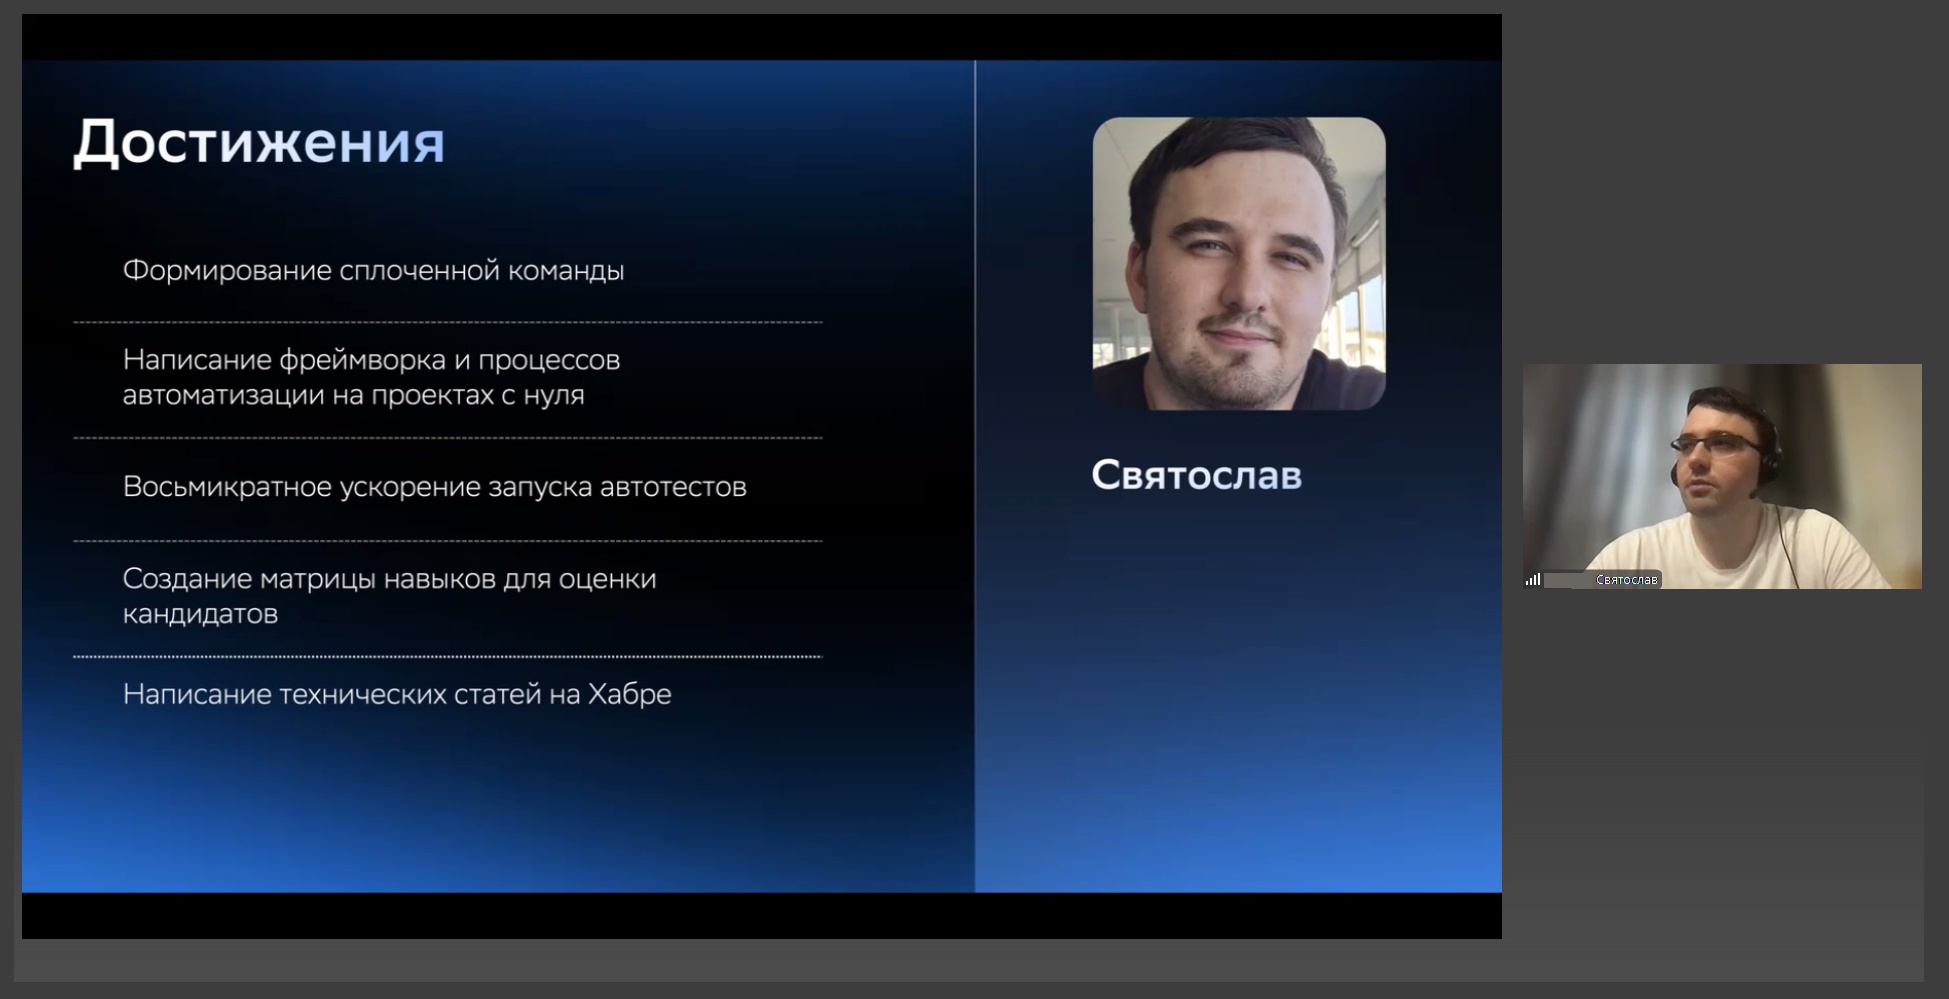This screenshot has height=999, width=1949.
Task: Click the signal strength icon on webcam tile
Action: click(1532, 579)
